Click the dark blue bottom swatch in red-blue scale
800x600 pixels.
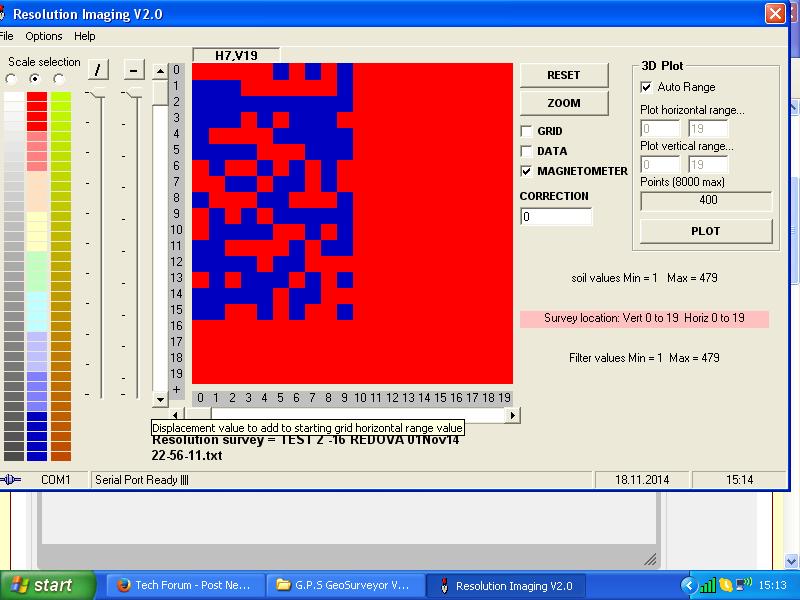pyautogui.click(x=37, y=456)
